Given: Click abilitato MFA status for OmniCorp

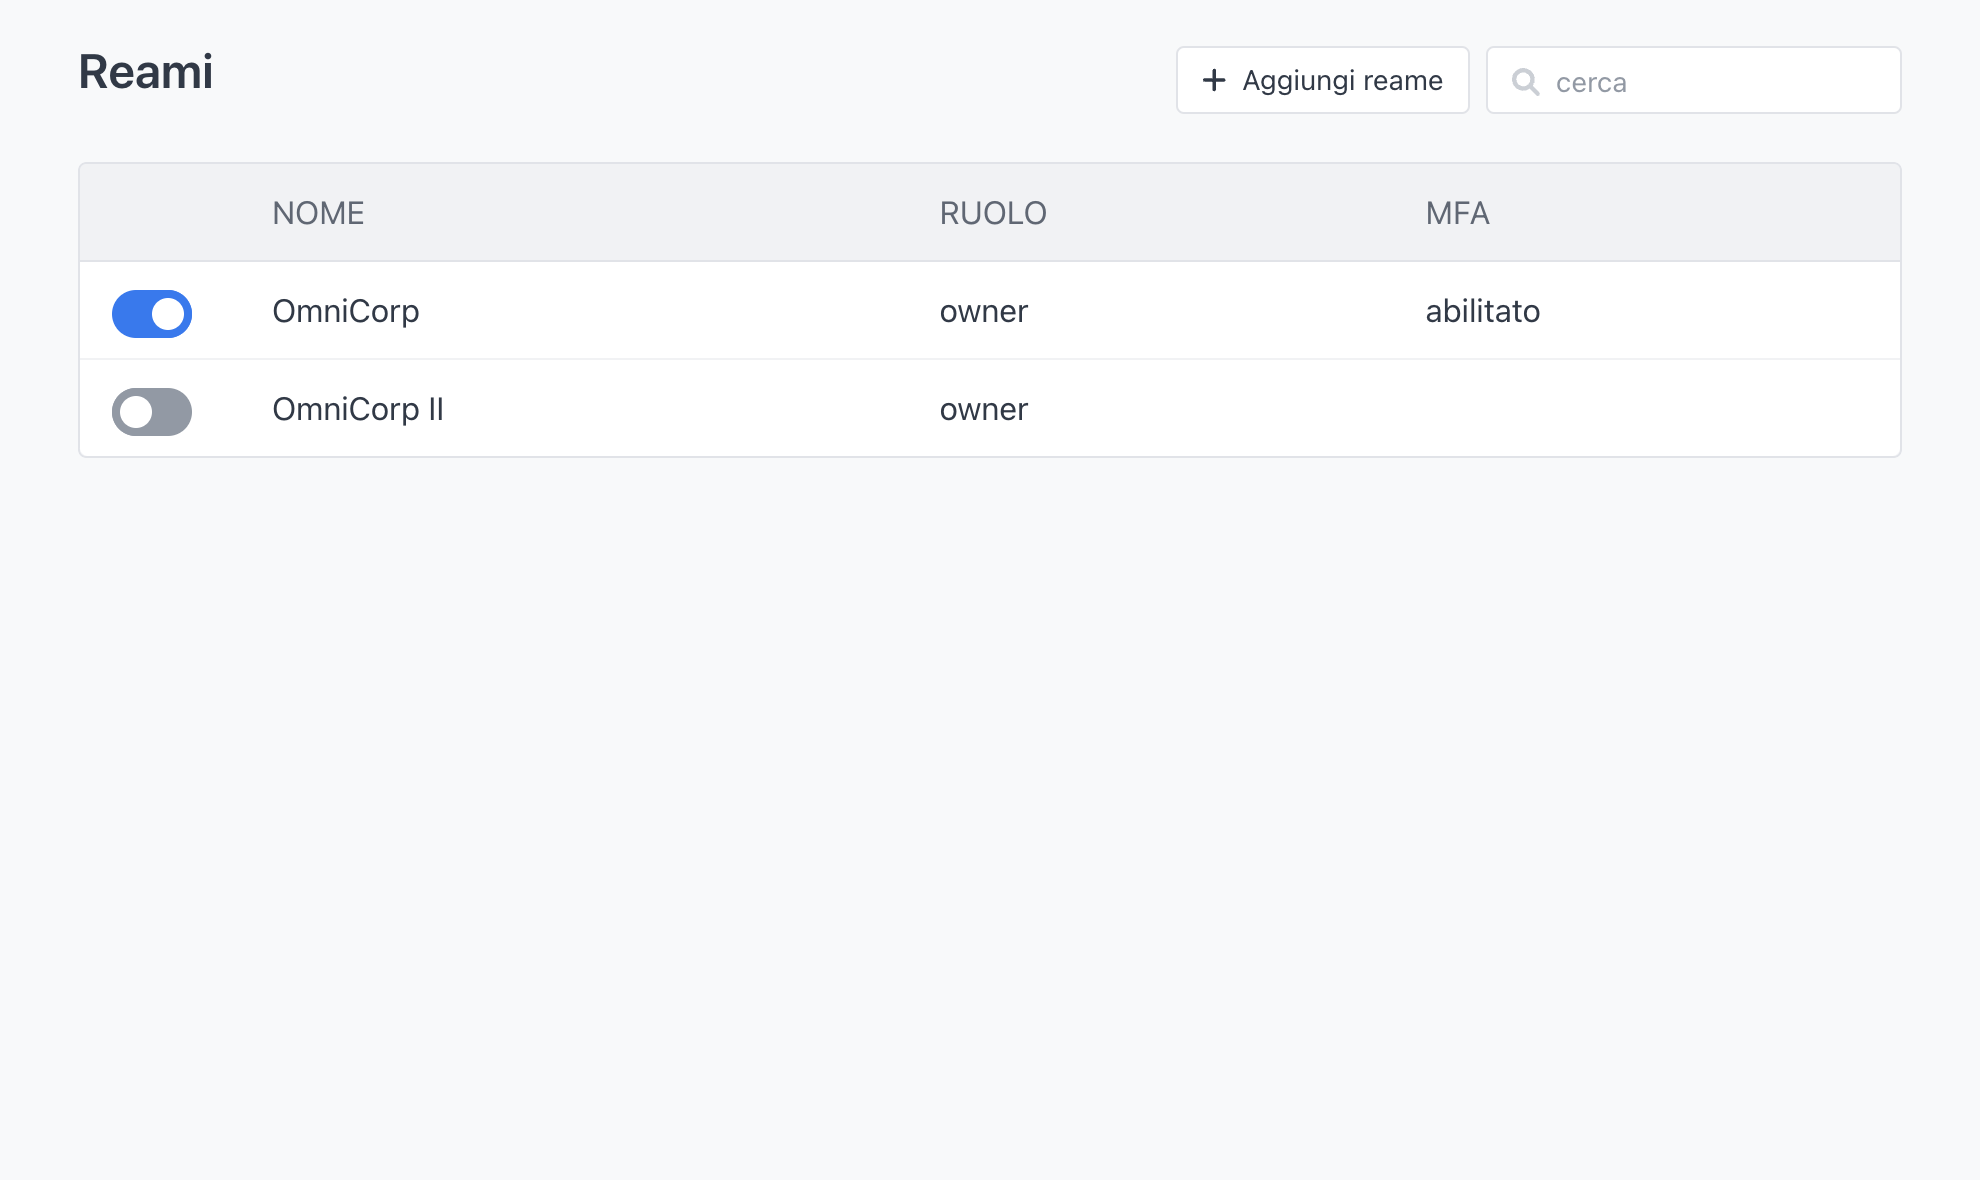Looking at the screenshot, I should click(1482, 311).
